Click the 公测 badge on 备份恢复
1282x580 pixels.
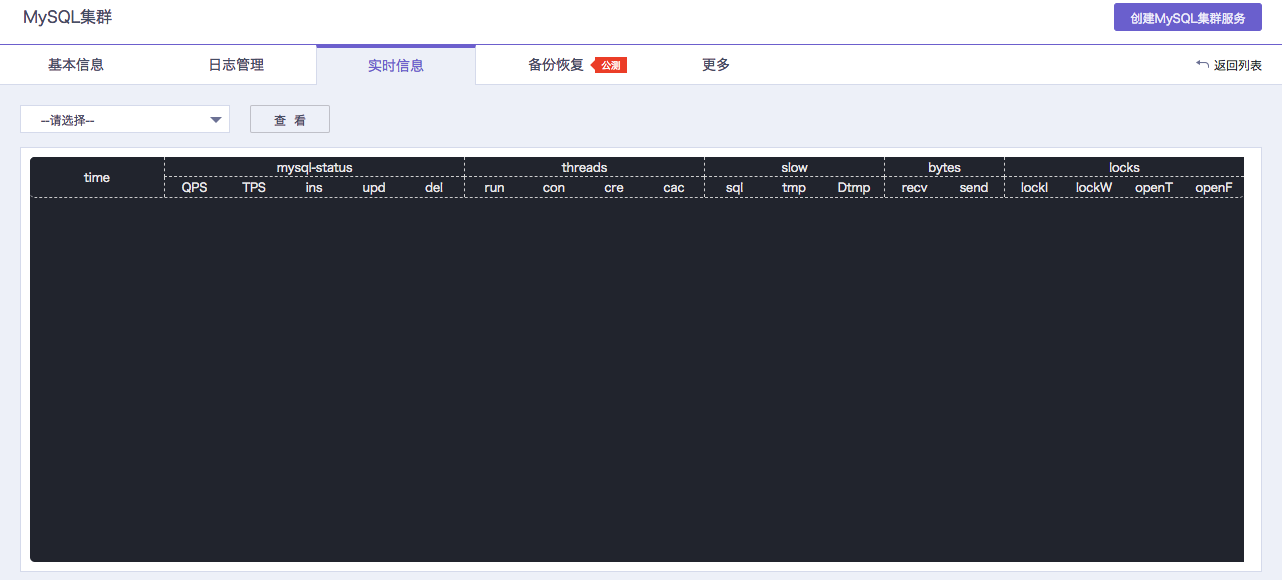click(x=610, y=65)
